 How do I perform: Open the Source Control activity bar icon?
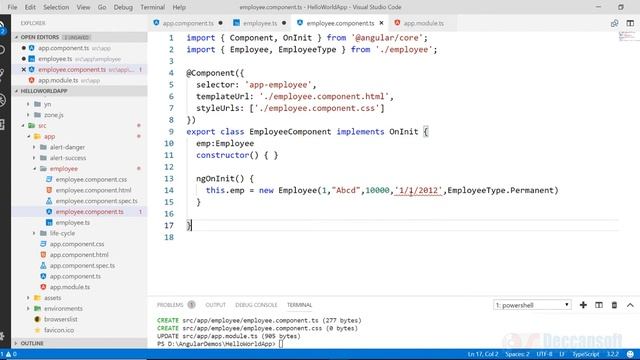[3, 75]
